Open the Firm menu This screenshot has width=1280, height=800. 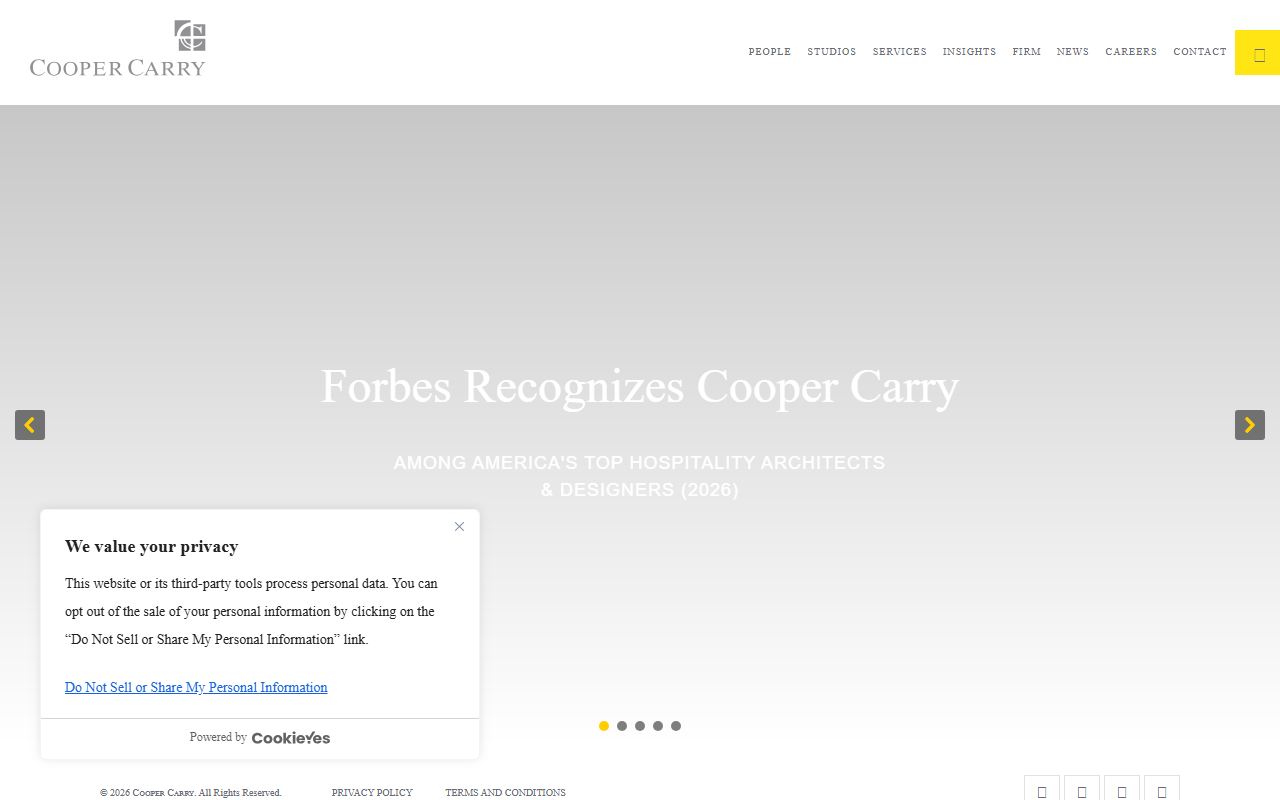(x=1026, y=52)
